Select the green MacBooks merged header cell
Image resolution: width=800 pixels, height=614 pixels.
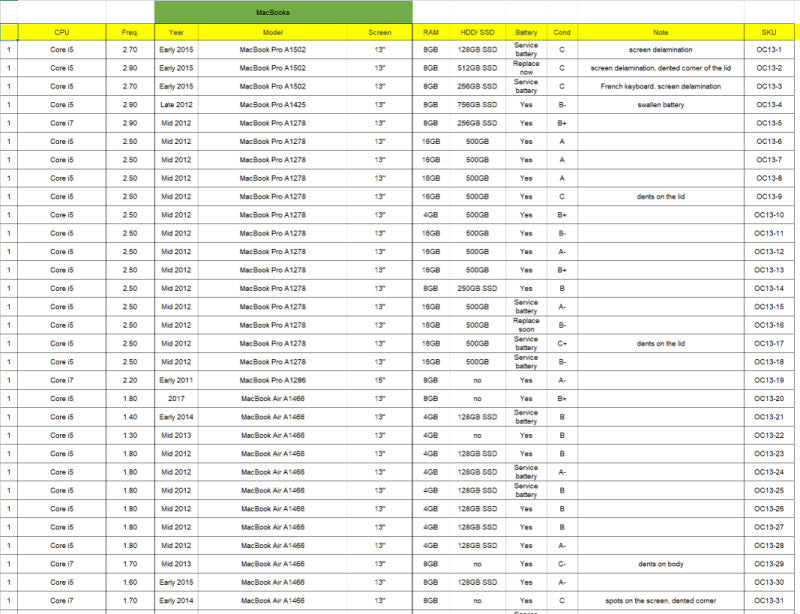[283, 12]
